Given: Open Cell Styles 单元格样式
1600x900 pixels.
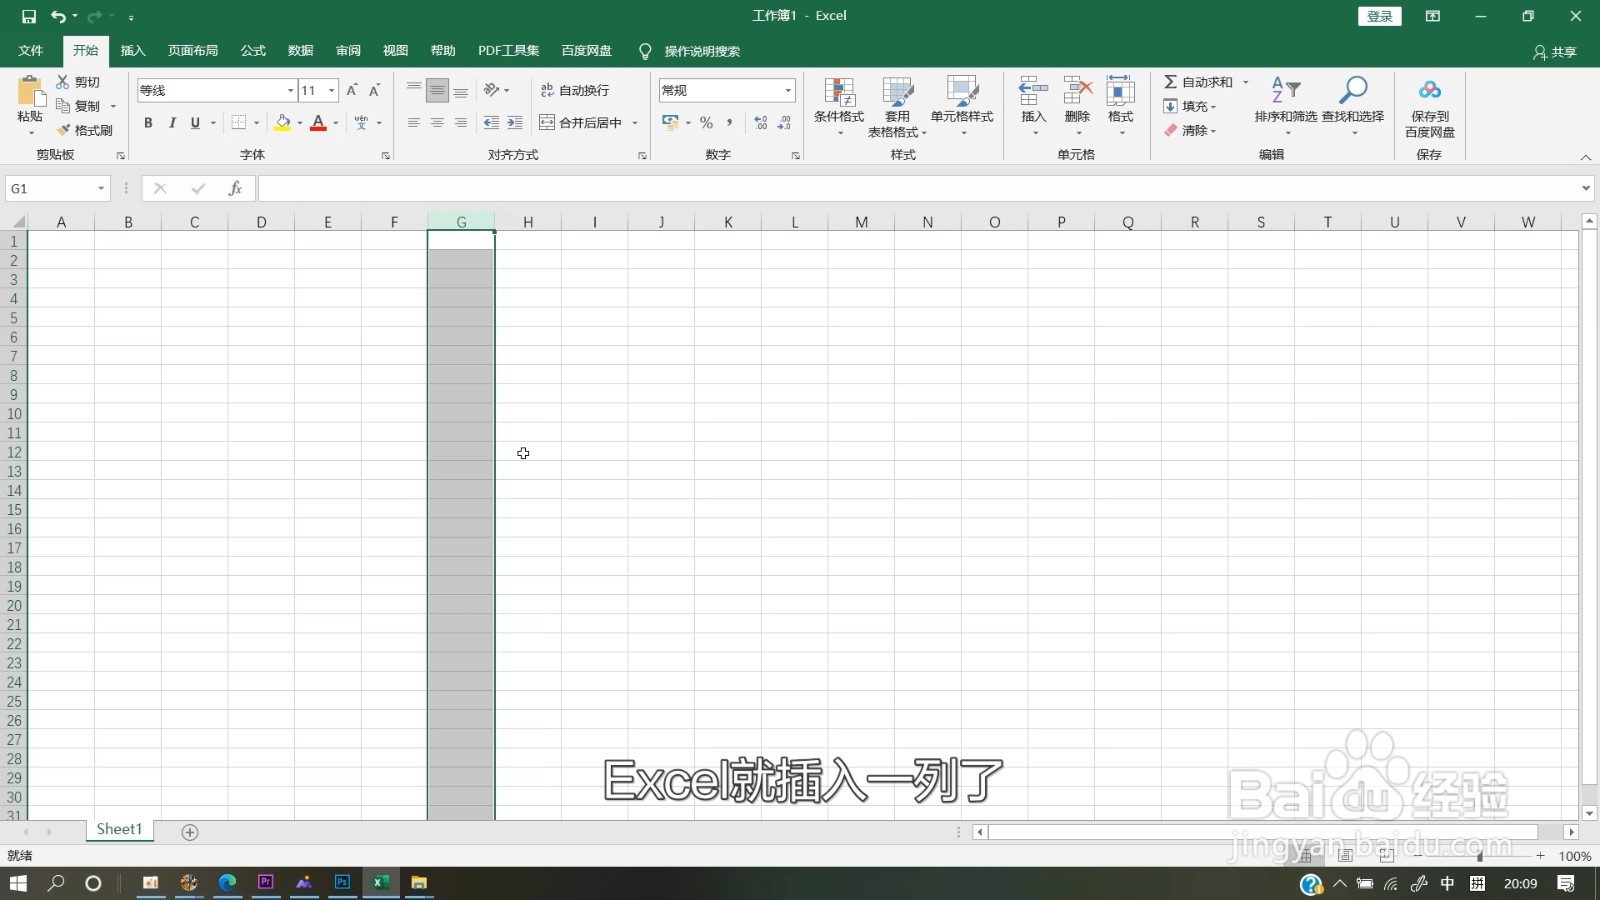Looking at the screenshot, I should click(962, 106).
